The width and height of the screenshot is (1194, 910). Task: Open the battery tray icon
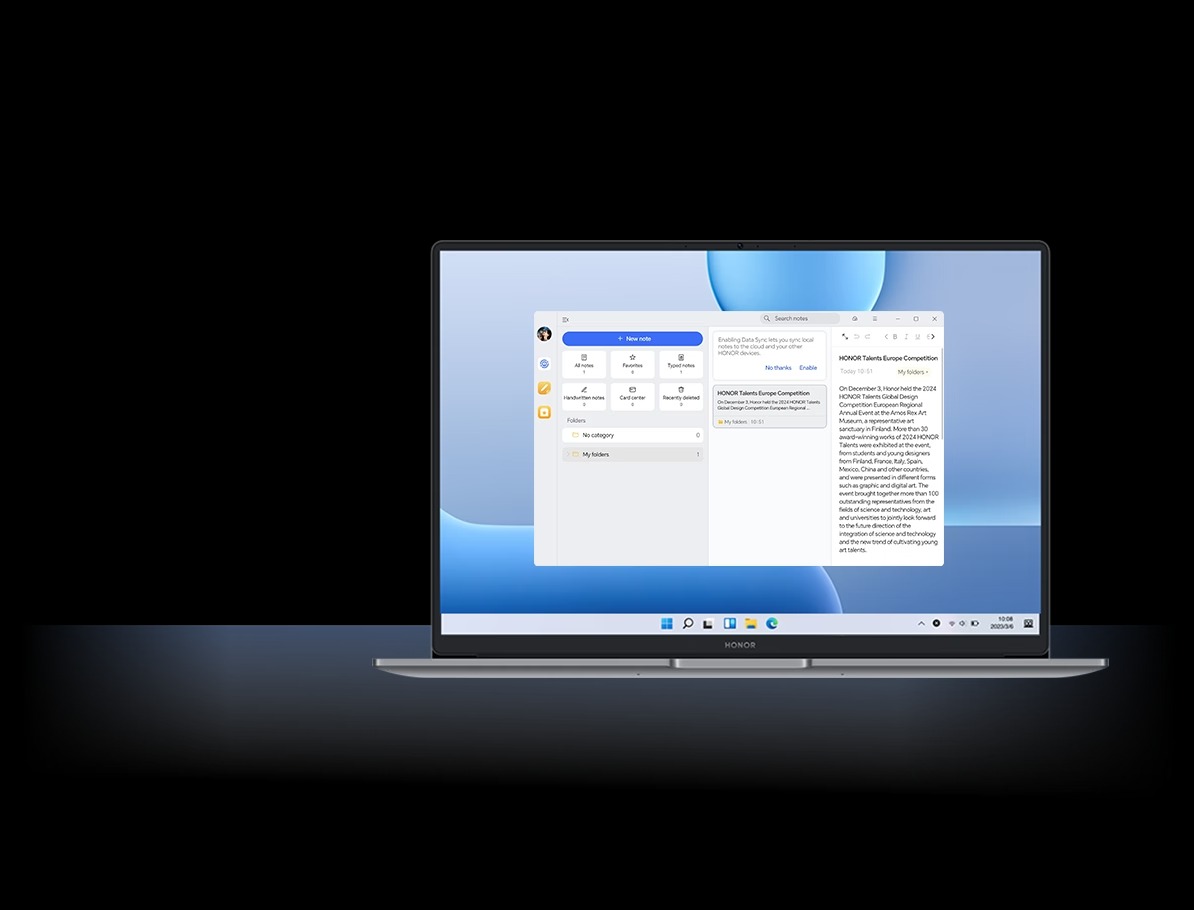click(975, 624)
